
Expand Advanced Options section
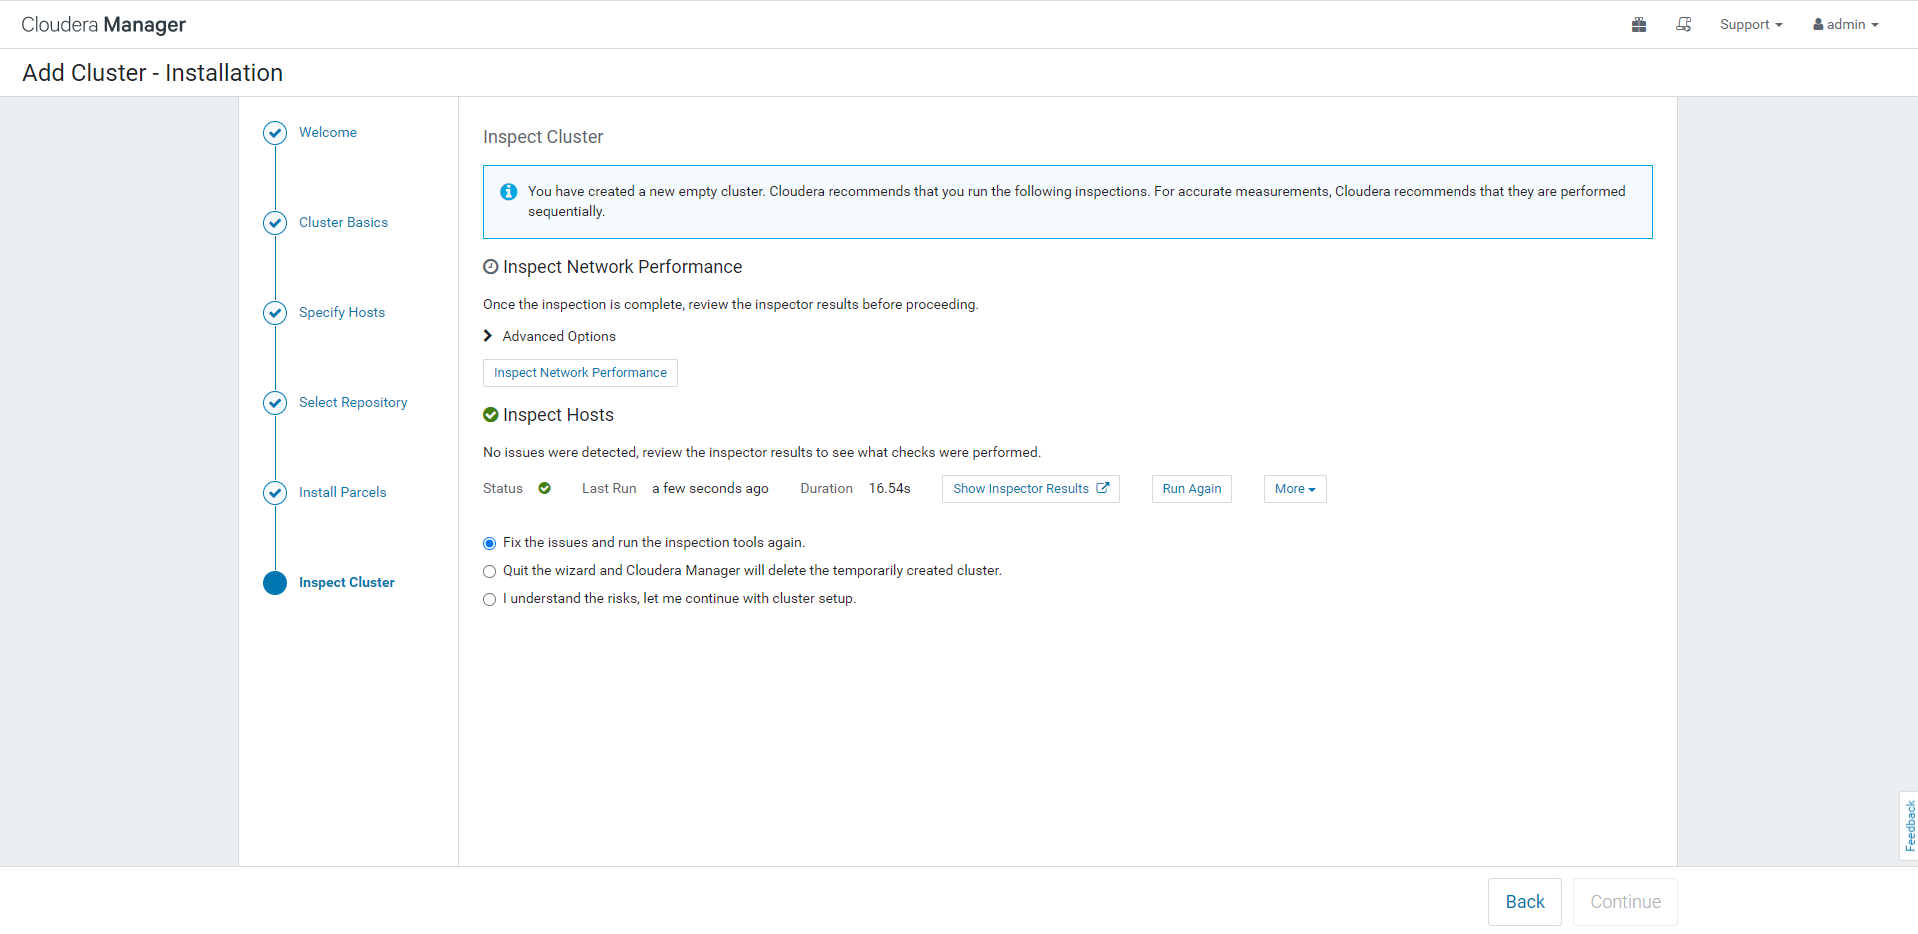tap(550, 337)
